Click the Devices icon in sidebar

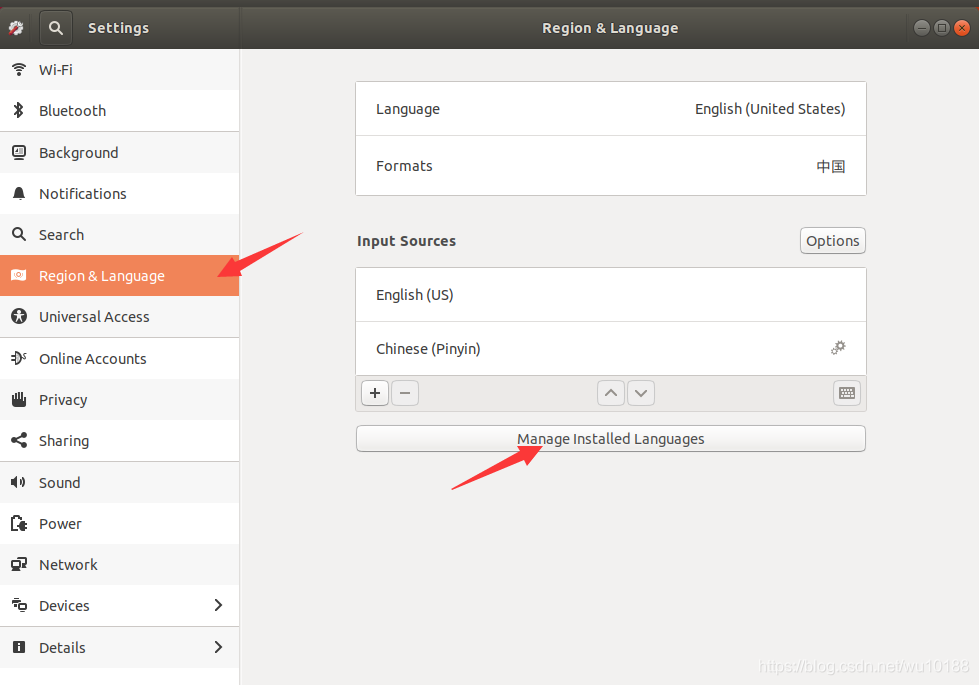click(19, 605)
